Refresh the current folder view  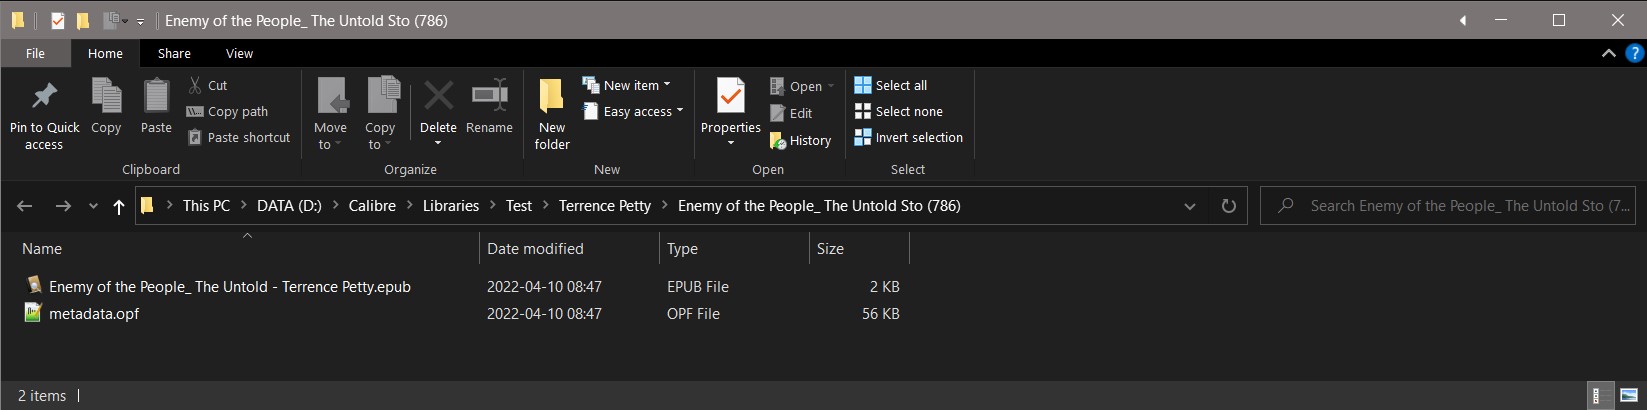point(1229,206)
